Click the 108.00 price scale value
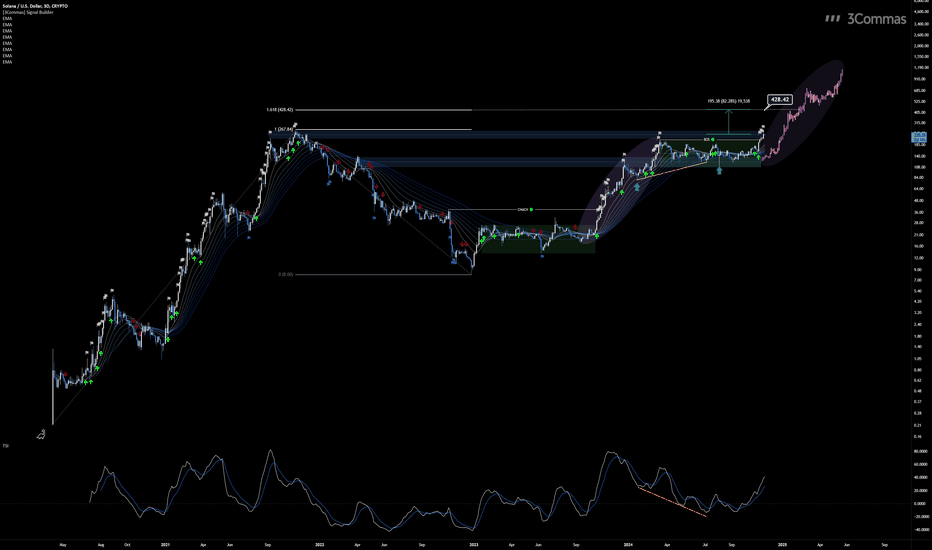Image resolution: width=932 pixels, height=550 pixels. pyautogui.click(x=920, y=167)
